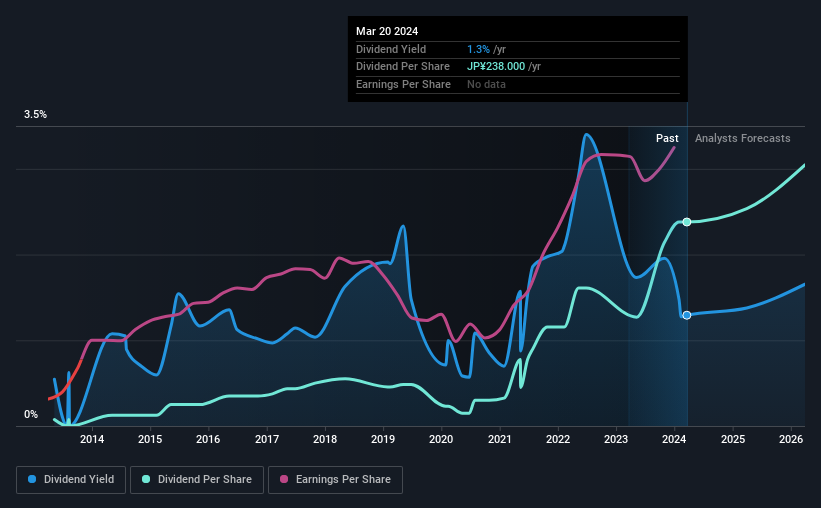This screenshot has height=508, width=821.
Task: Click the JP¥238.000 value in tooltip
Action: pyautogui.click(x=496, y=67)
